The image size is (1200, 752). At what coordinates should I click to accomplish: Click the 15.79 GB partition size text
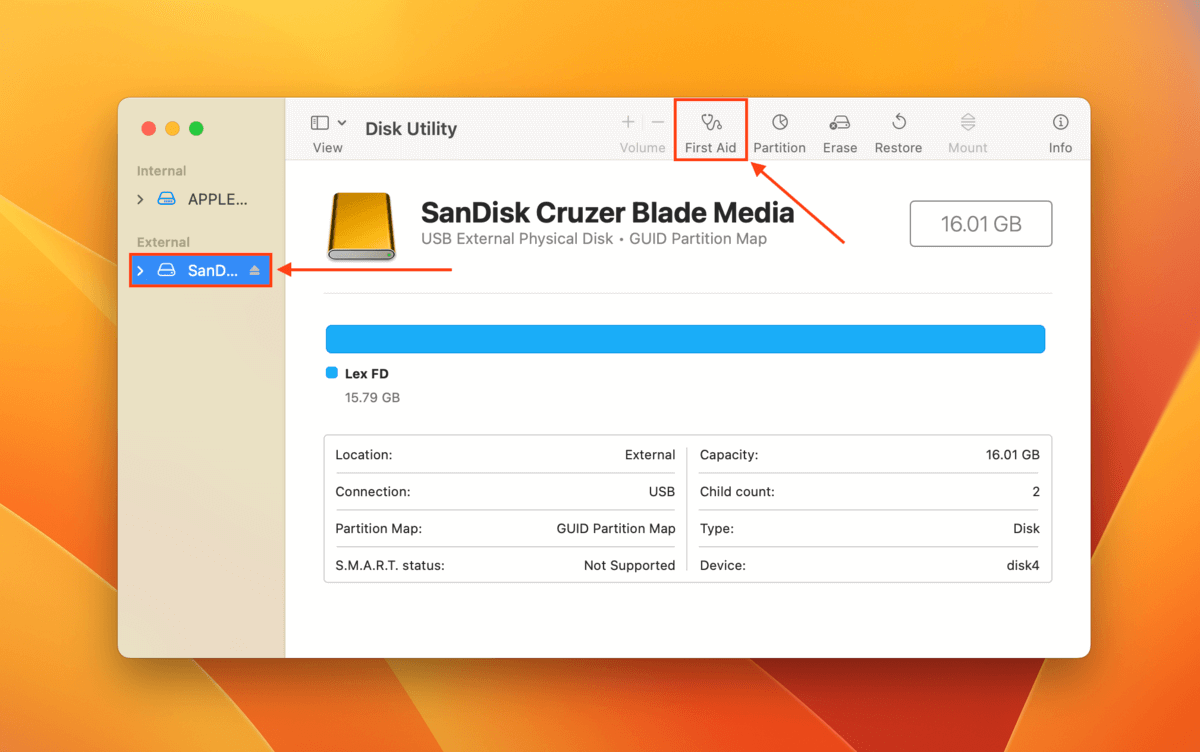coord(372,397)
